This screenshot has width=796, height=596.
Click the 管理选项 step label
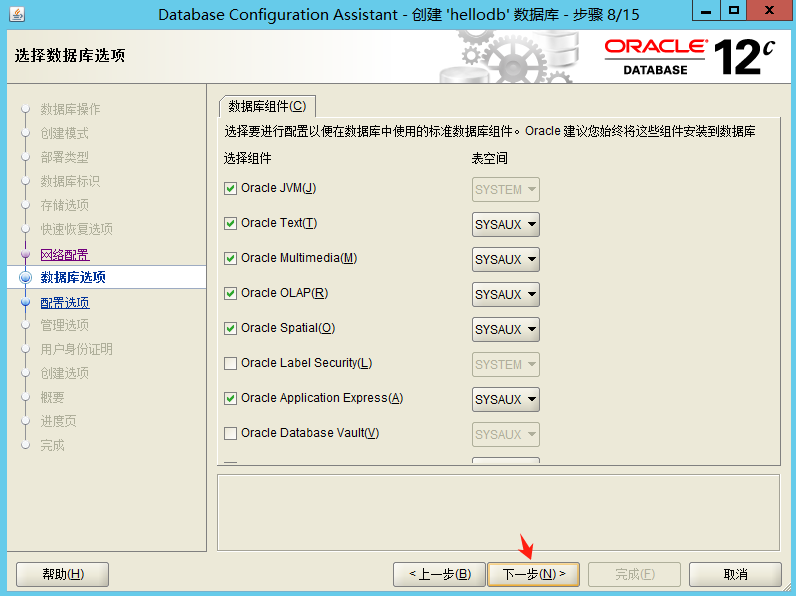pyautogui.click(x=64, y=325)
